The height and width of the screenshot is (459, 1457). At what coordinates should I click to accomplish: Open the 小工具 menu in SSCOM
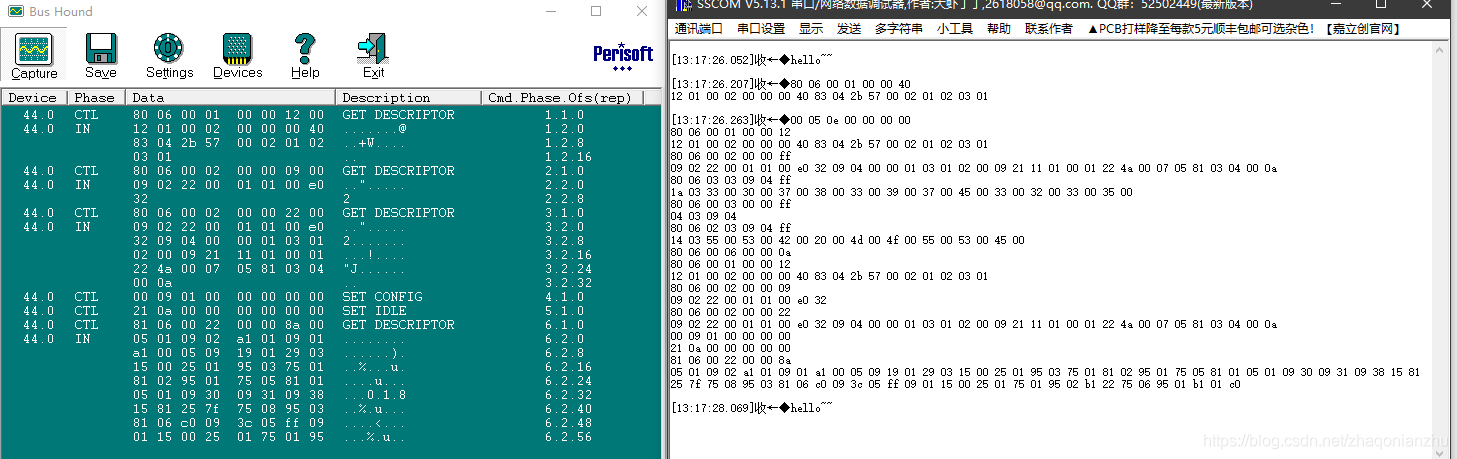[x=955, y=29]
